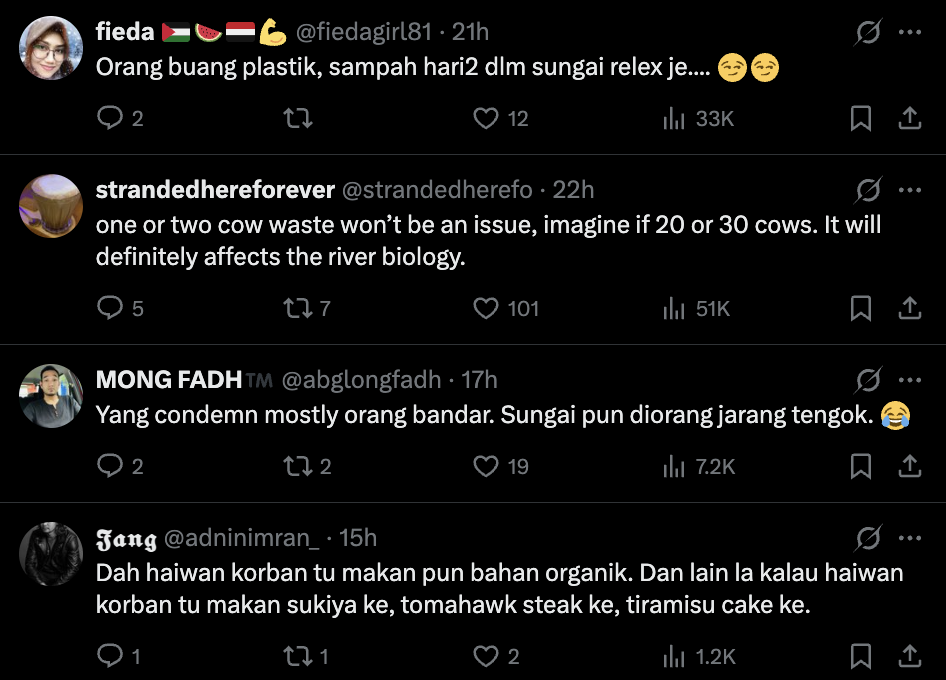Screen dimensions: 946x680
Task: Bookmark MONG FADH's tweet
Action: [x=860, y=466]
